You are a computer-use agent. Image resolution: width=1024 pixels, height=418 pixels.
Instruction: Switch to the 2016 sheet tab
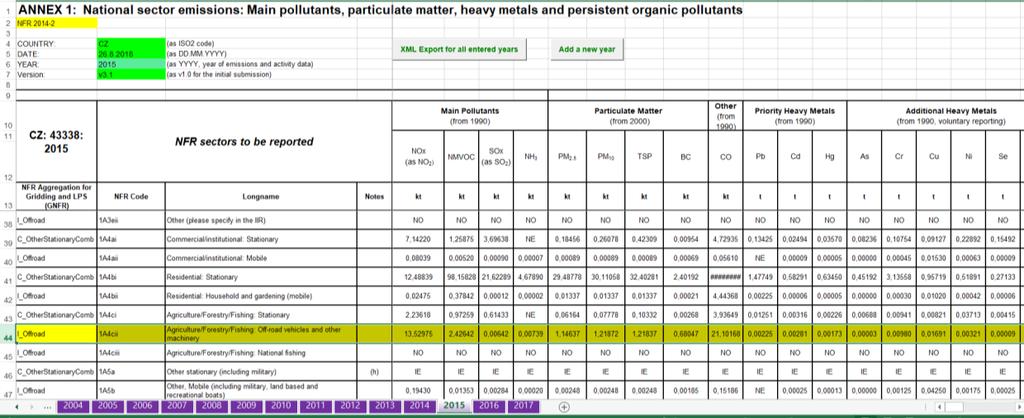[488, 406]
